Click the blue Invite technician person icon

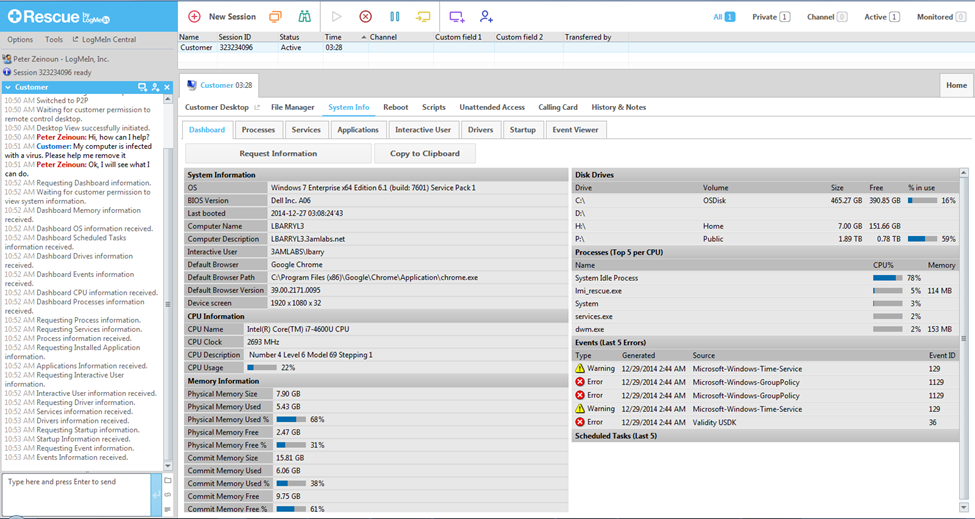point(486,17)
